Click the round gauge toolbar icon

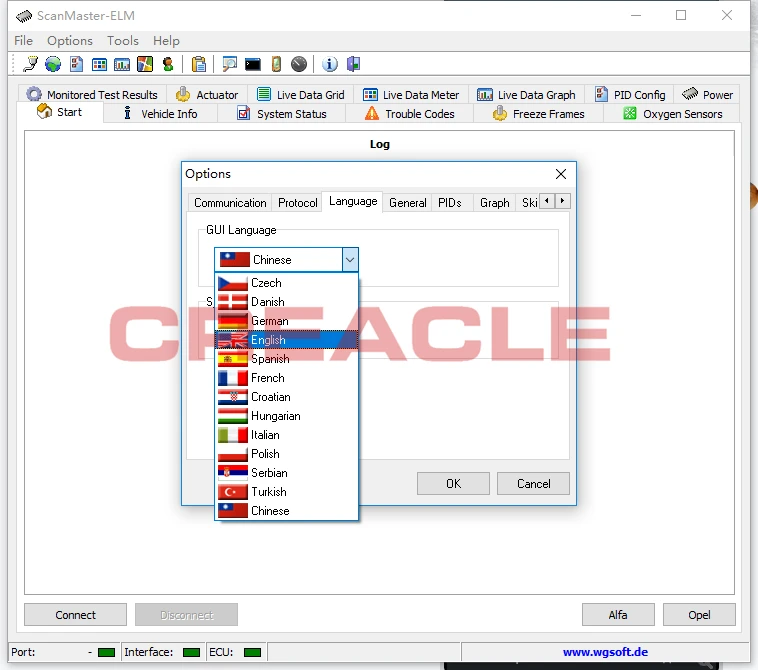[299, 64]
